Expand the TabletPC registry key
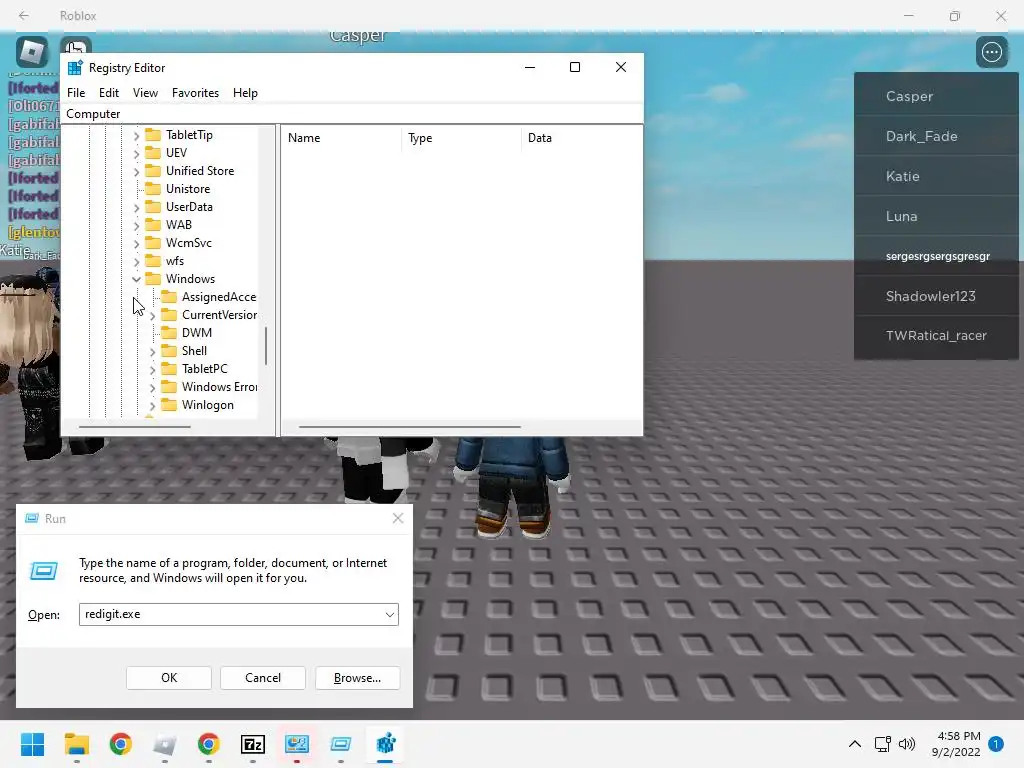 click(x=152, y=370)
